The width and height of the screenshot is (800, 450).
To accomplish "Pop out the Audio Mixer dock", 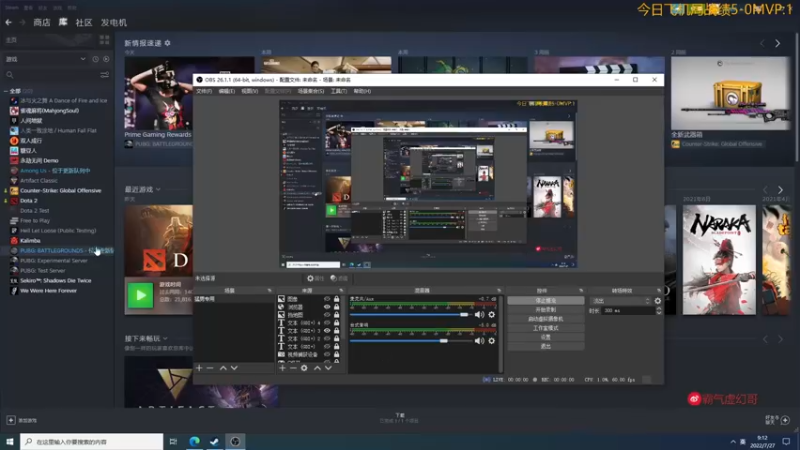I will (499, 290).
